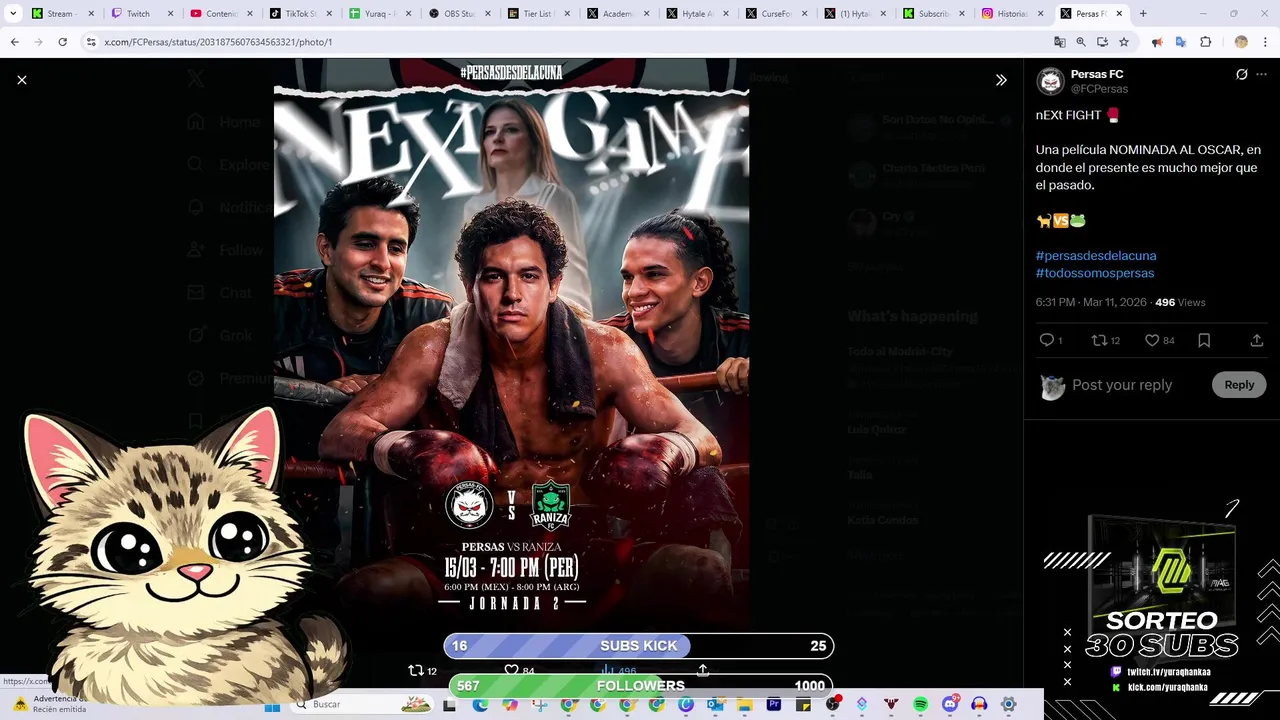
Task: Click the @FCPersas handle
Action: click(1099, 89)
